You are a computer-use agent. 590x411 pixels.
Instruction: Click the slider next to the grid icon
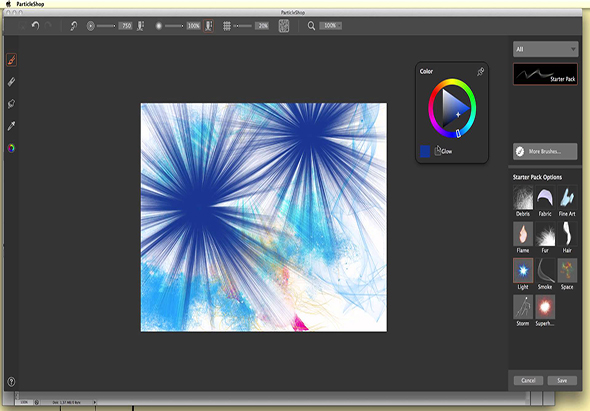(242, 26)
